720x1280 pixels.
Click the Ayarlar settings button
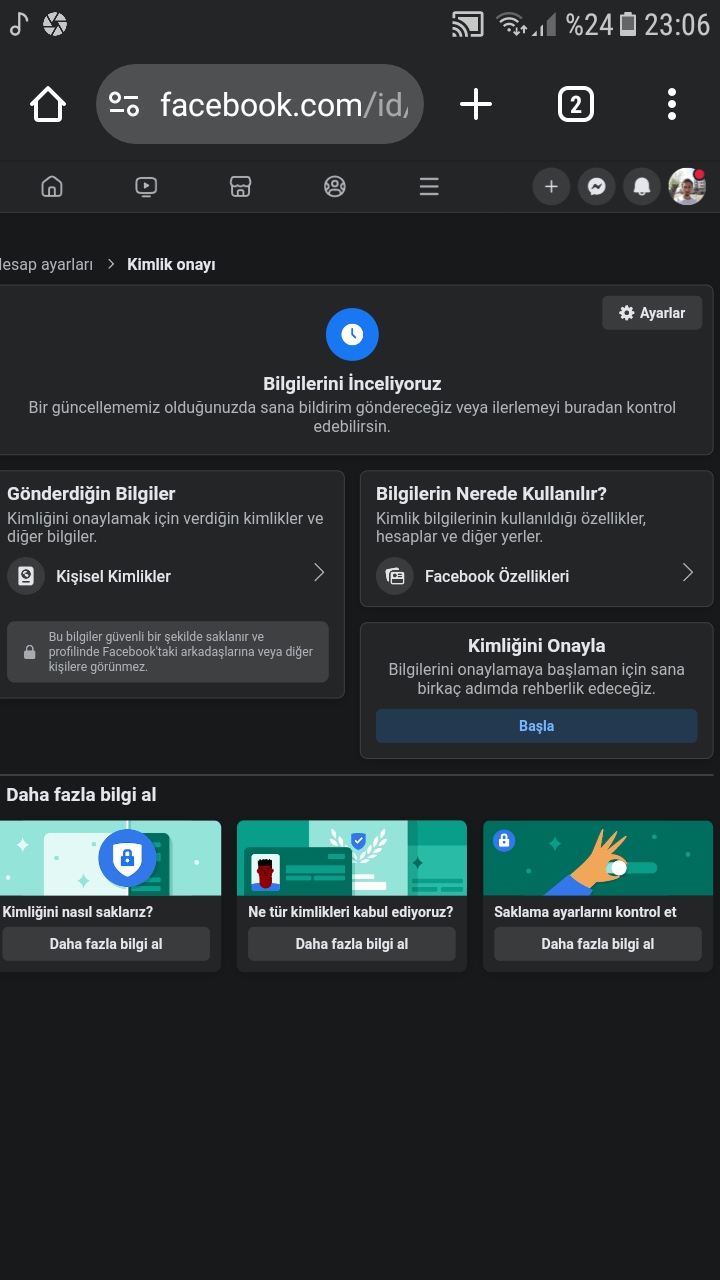click(x=652, y=313)
